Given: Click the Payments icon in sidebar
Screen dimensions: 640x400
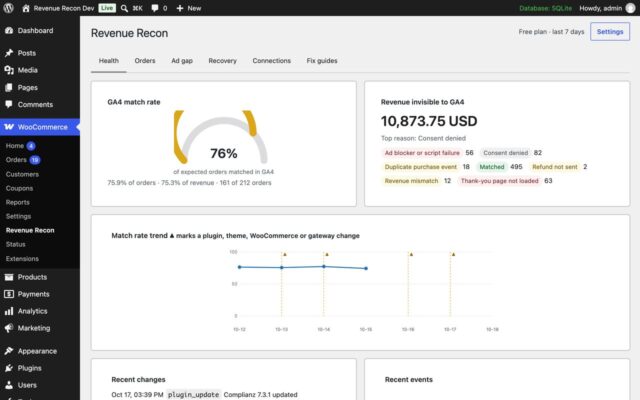Looking at the screenshot, I should coord(9,294).
